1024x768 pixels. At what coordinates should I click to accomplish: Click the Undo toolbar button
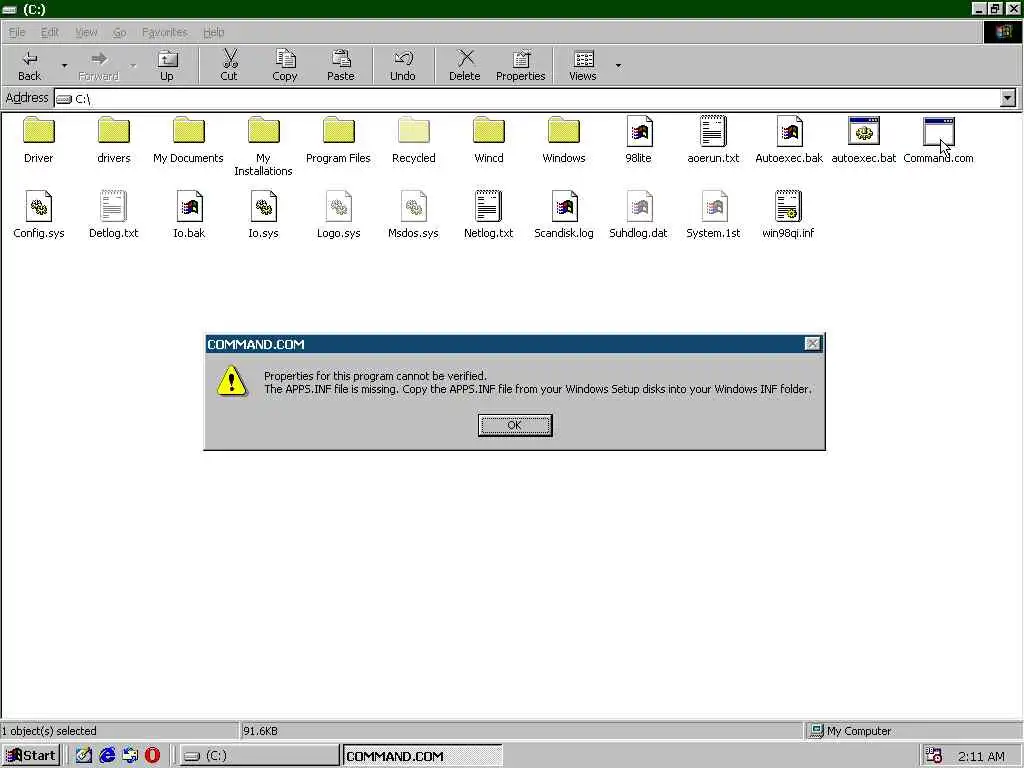coord(403,65)
